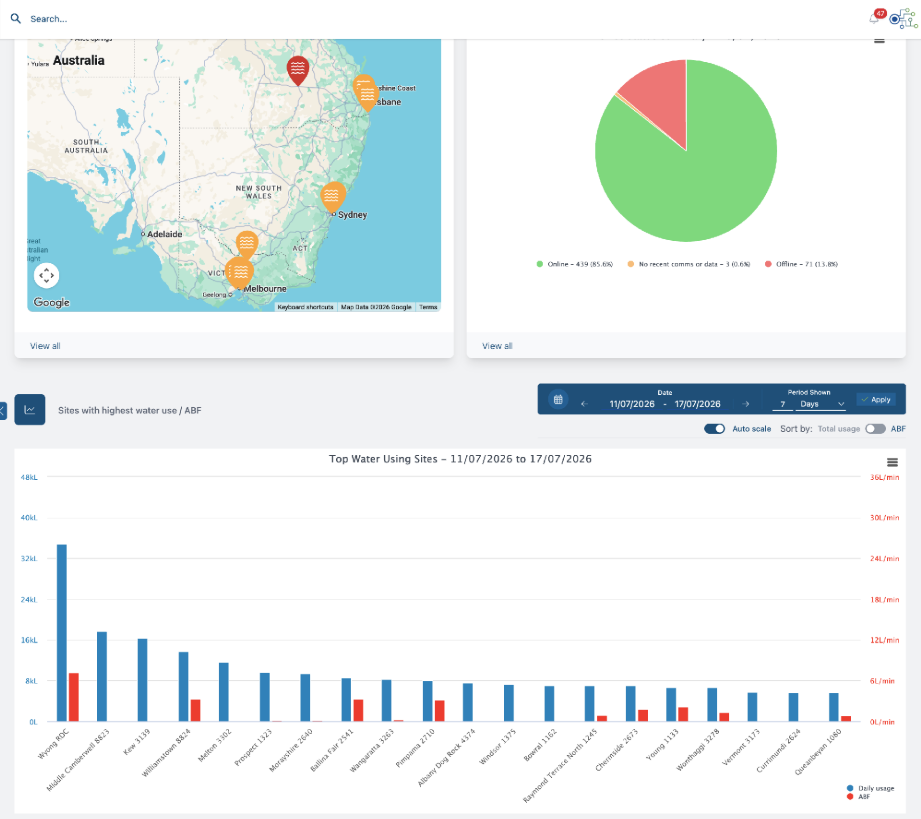Toggle the Auto scale switch
Viewport: 921px width, 819px height.
tap(714, 429)
